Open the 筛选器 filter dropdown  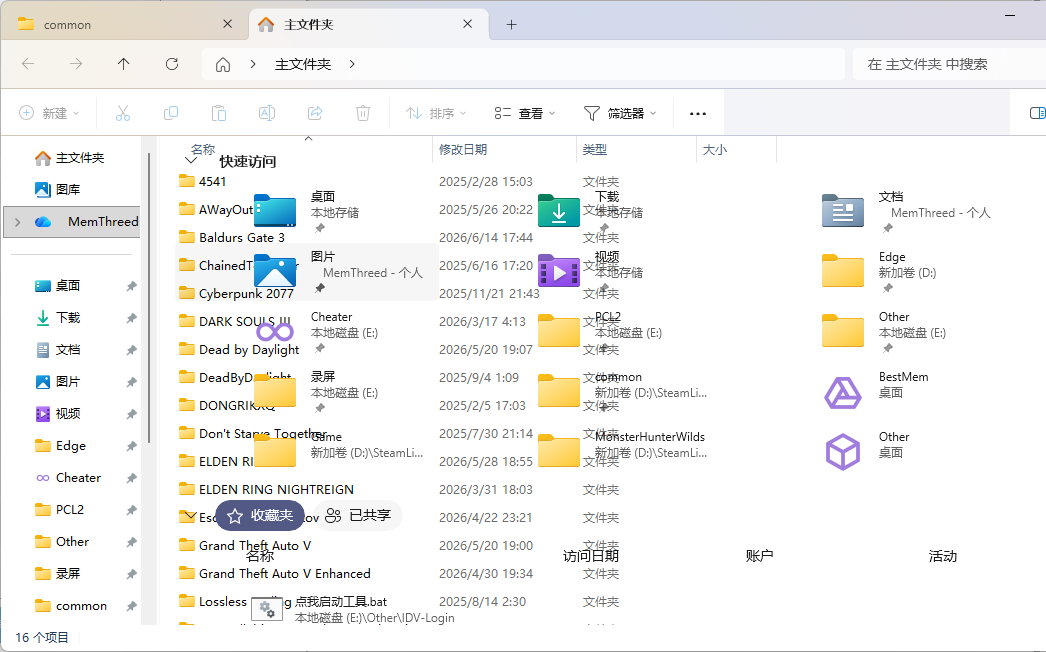pos(620,113)
